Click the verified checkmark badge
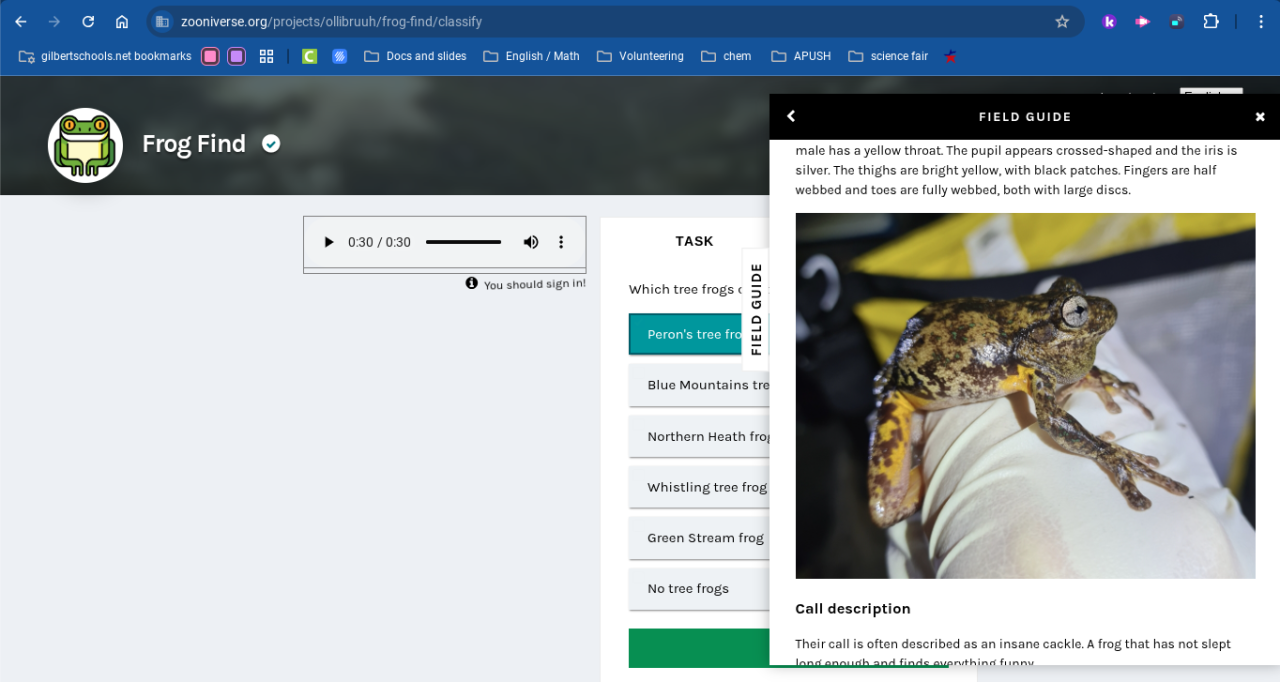The width and height of the screenshot is (1280, 682). pos(271,144)
